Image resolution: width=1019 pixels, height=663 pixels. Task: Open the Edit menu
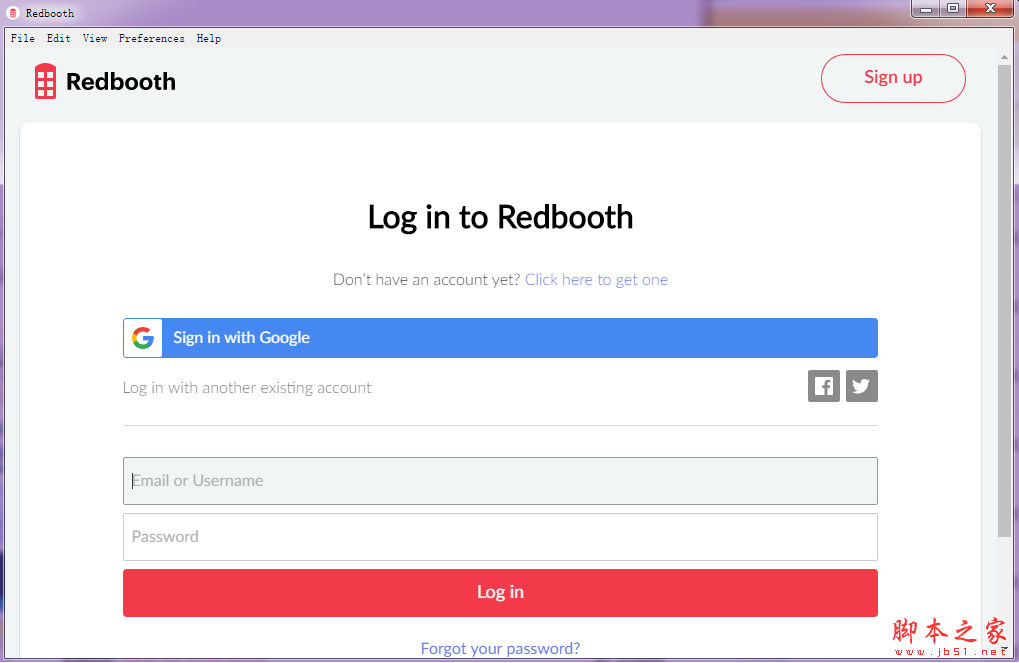coord(57,38)
